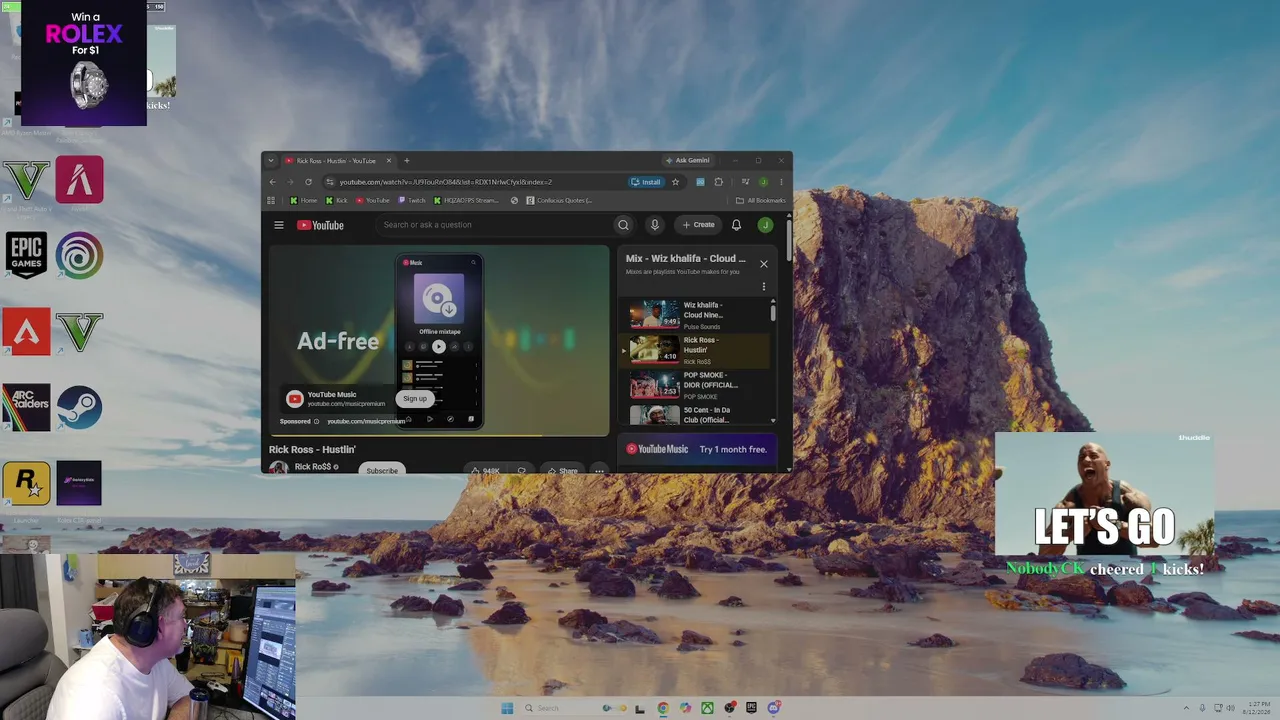The height and width of the screenshot is (720, 1280).
Task: Open the Epic Games desktop shortcut
Action: [x=26, y=255]
